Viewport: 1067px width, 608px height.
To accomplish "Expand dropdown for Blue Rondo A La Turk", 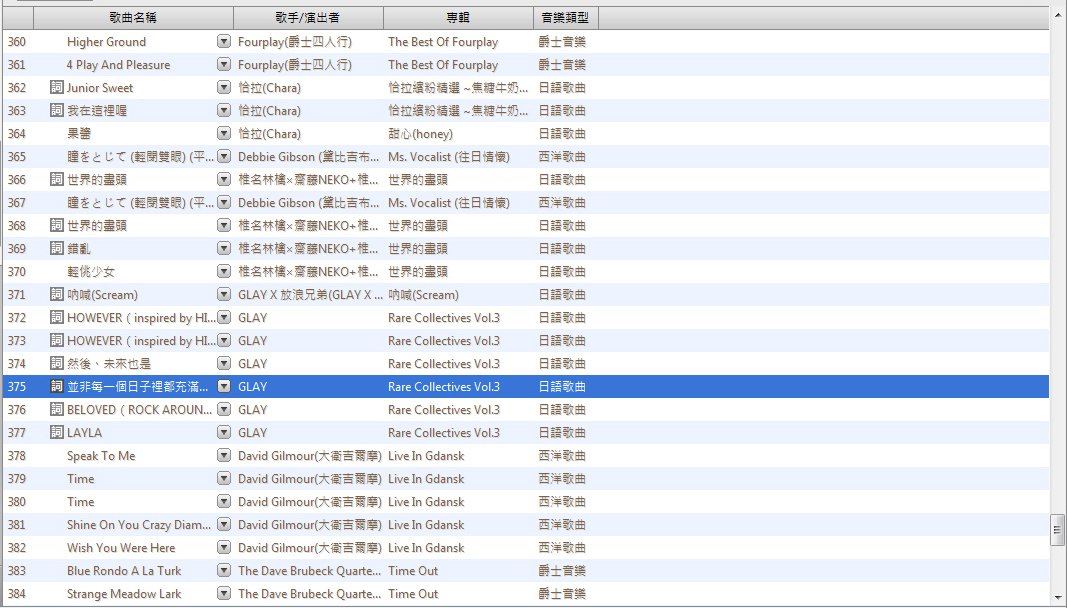I will coord(224,571).
